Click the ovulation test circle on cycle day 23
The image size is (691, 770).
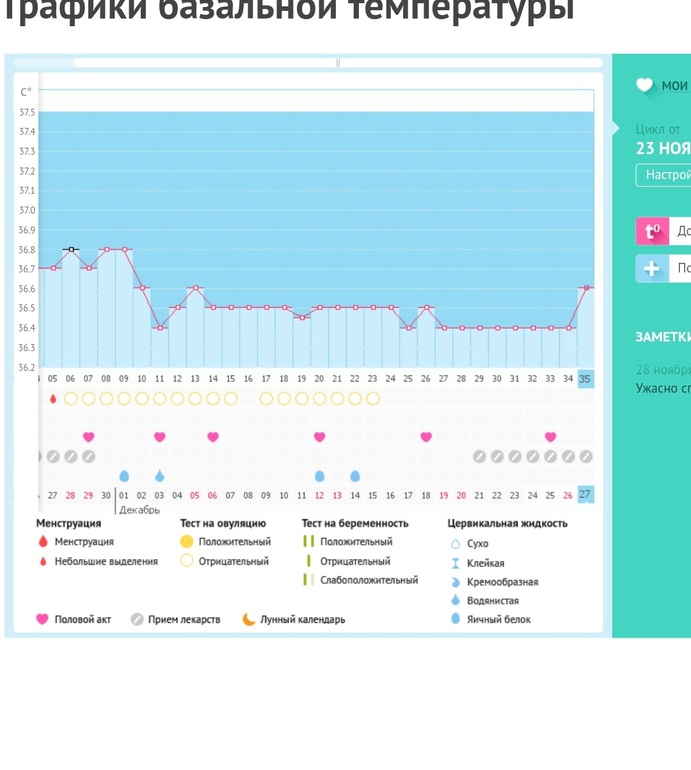click(373, 398)
